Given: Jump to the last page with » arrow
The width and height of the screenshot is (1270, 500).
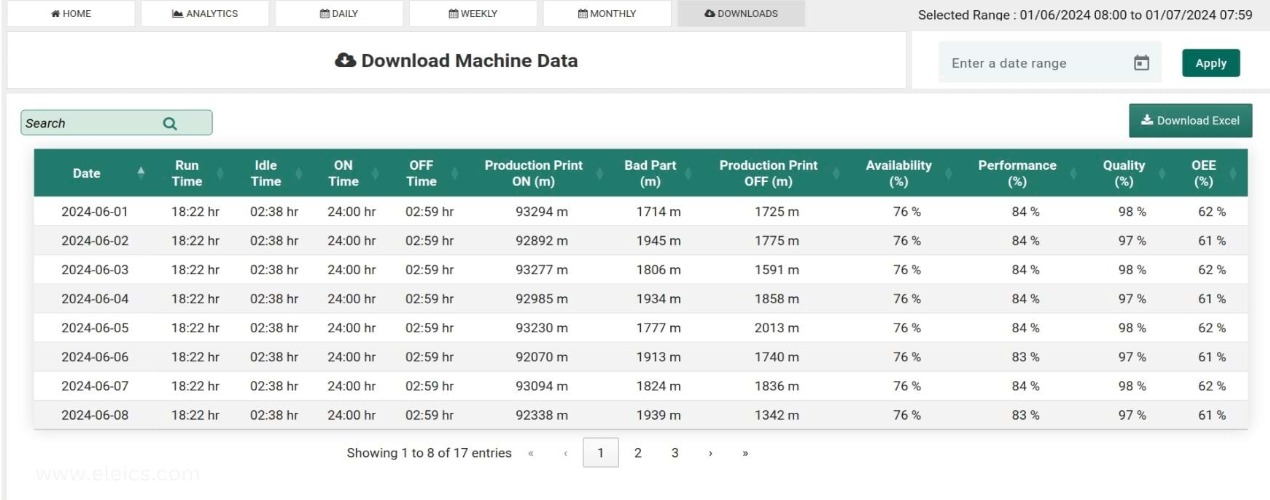Looking at the screenshot, I should (745, 453).
